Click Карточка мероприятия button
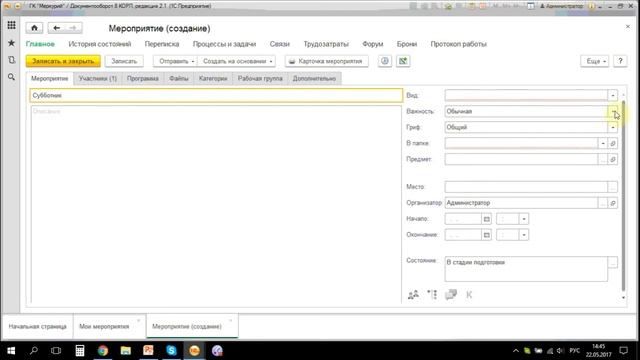Image resolution: width=640 pixels, height=360 pixels. point(327,61)
